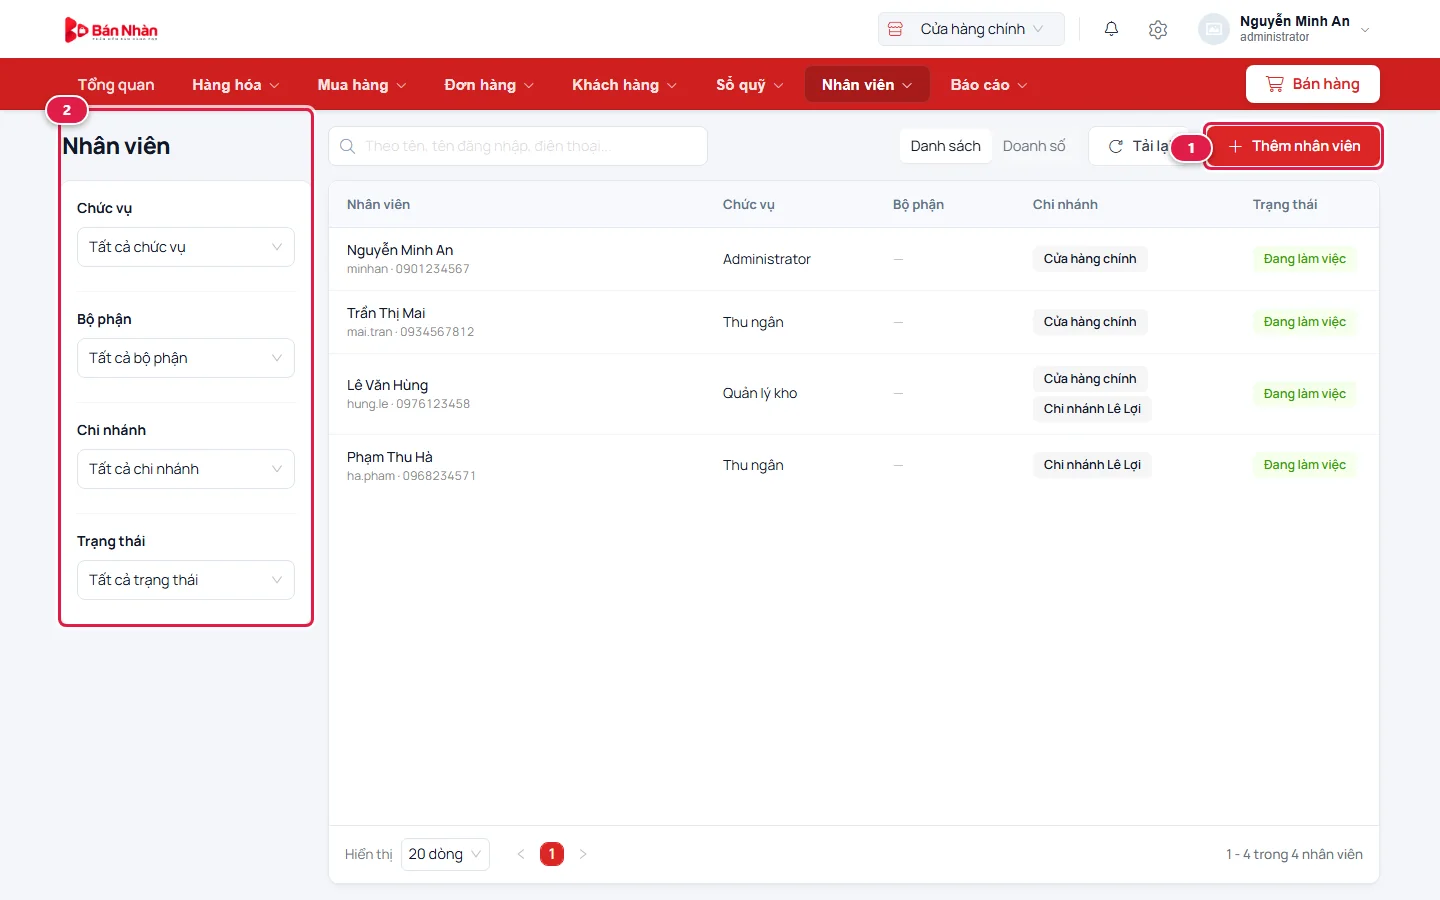Screen dimensions: 1440x900
Task: Go to the previous page arrow
Action: click(x=520, y=854)
